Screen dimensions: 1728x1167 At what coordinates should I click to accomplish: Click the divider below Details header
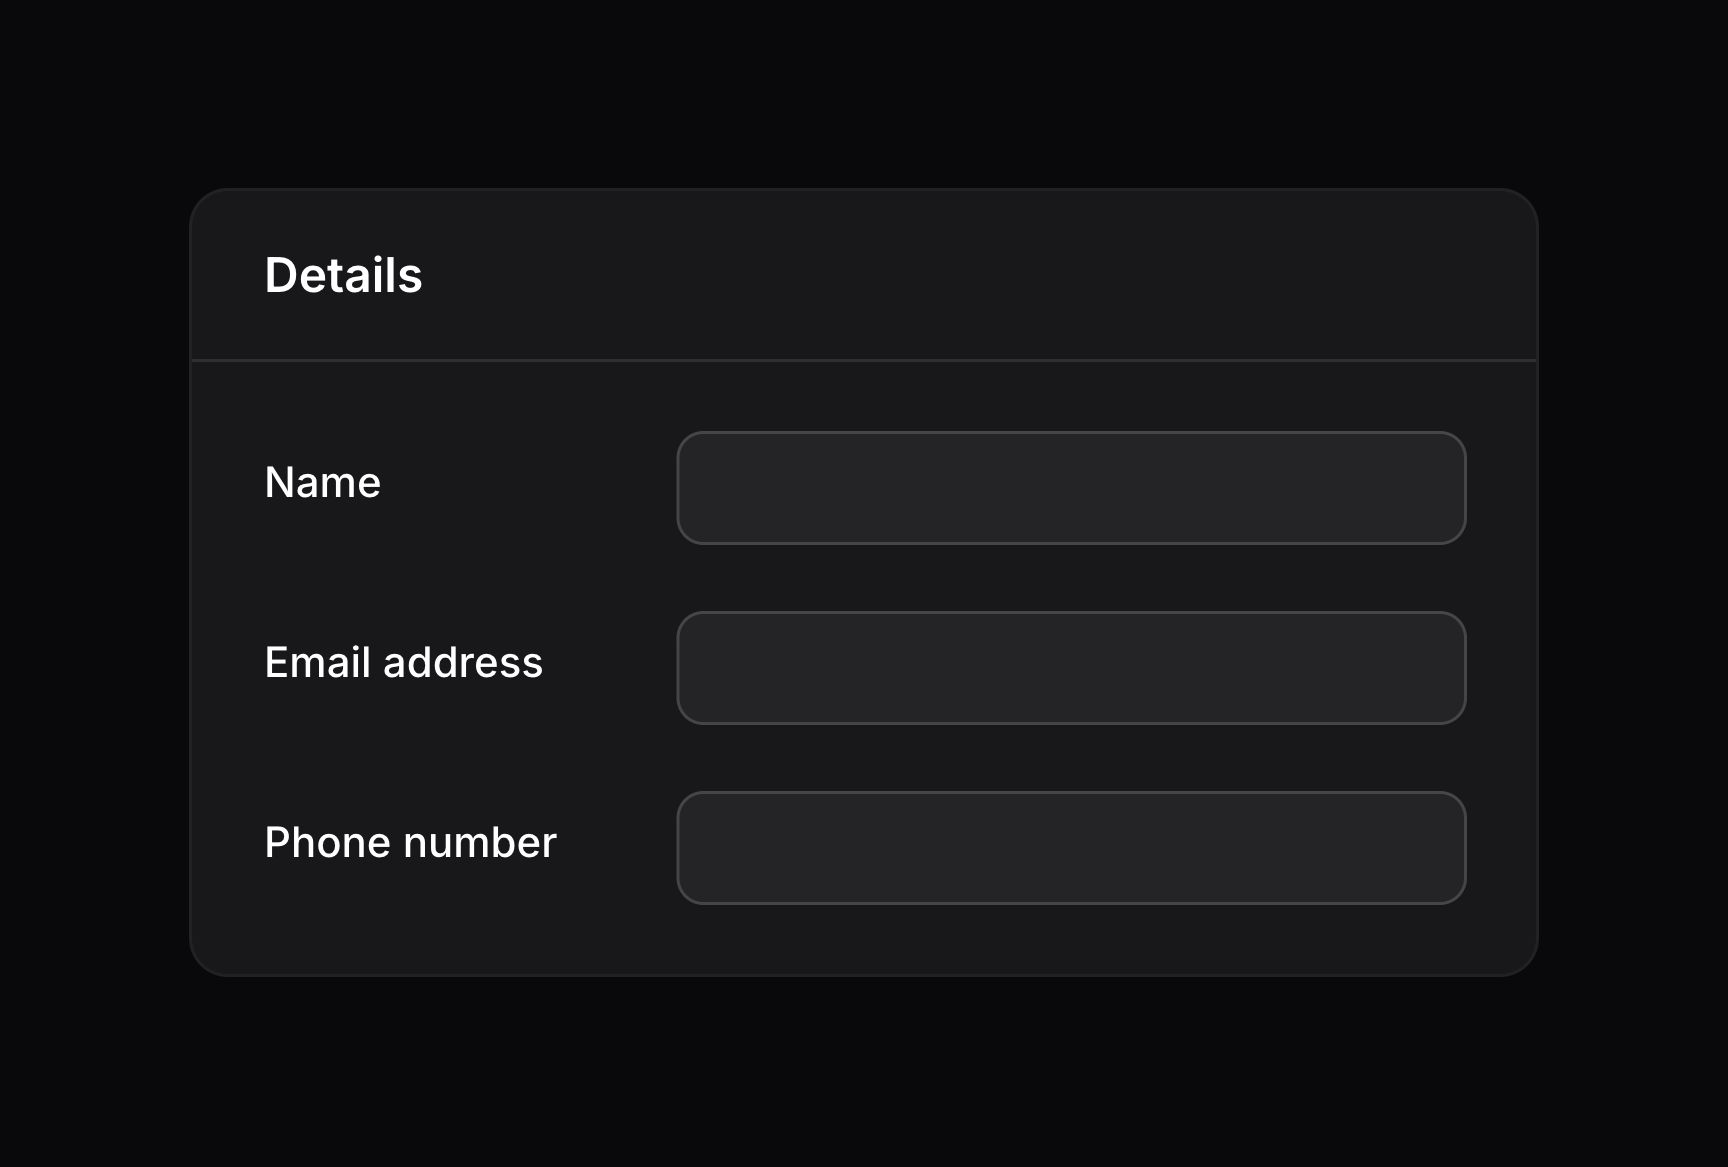point(865,358)
